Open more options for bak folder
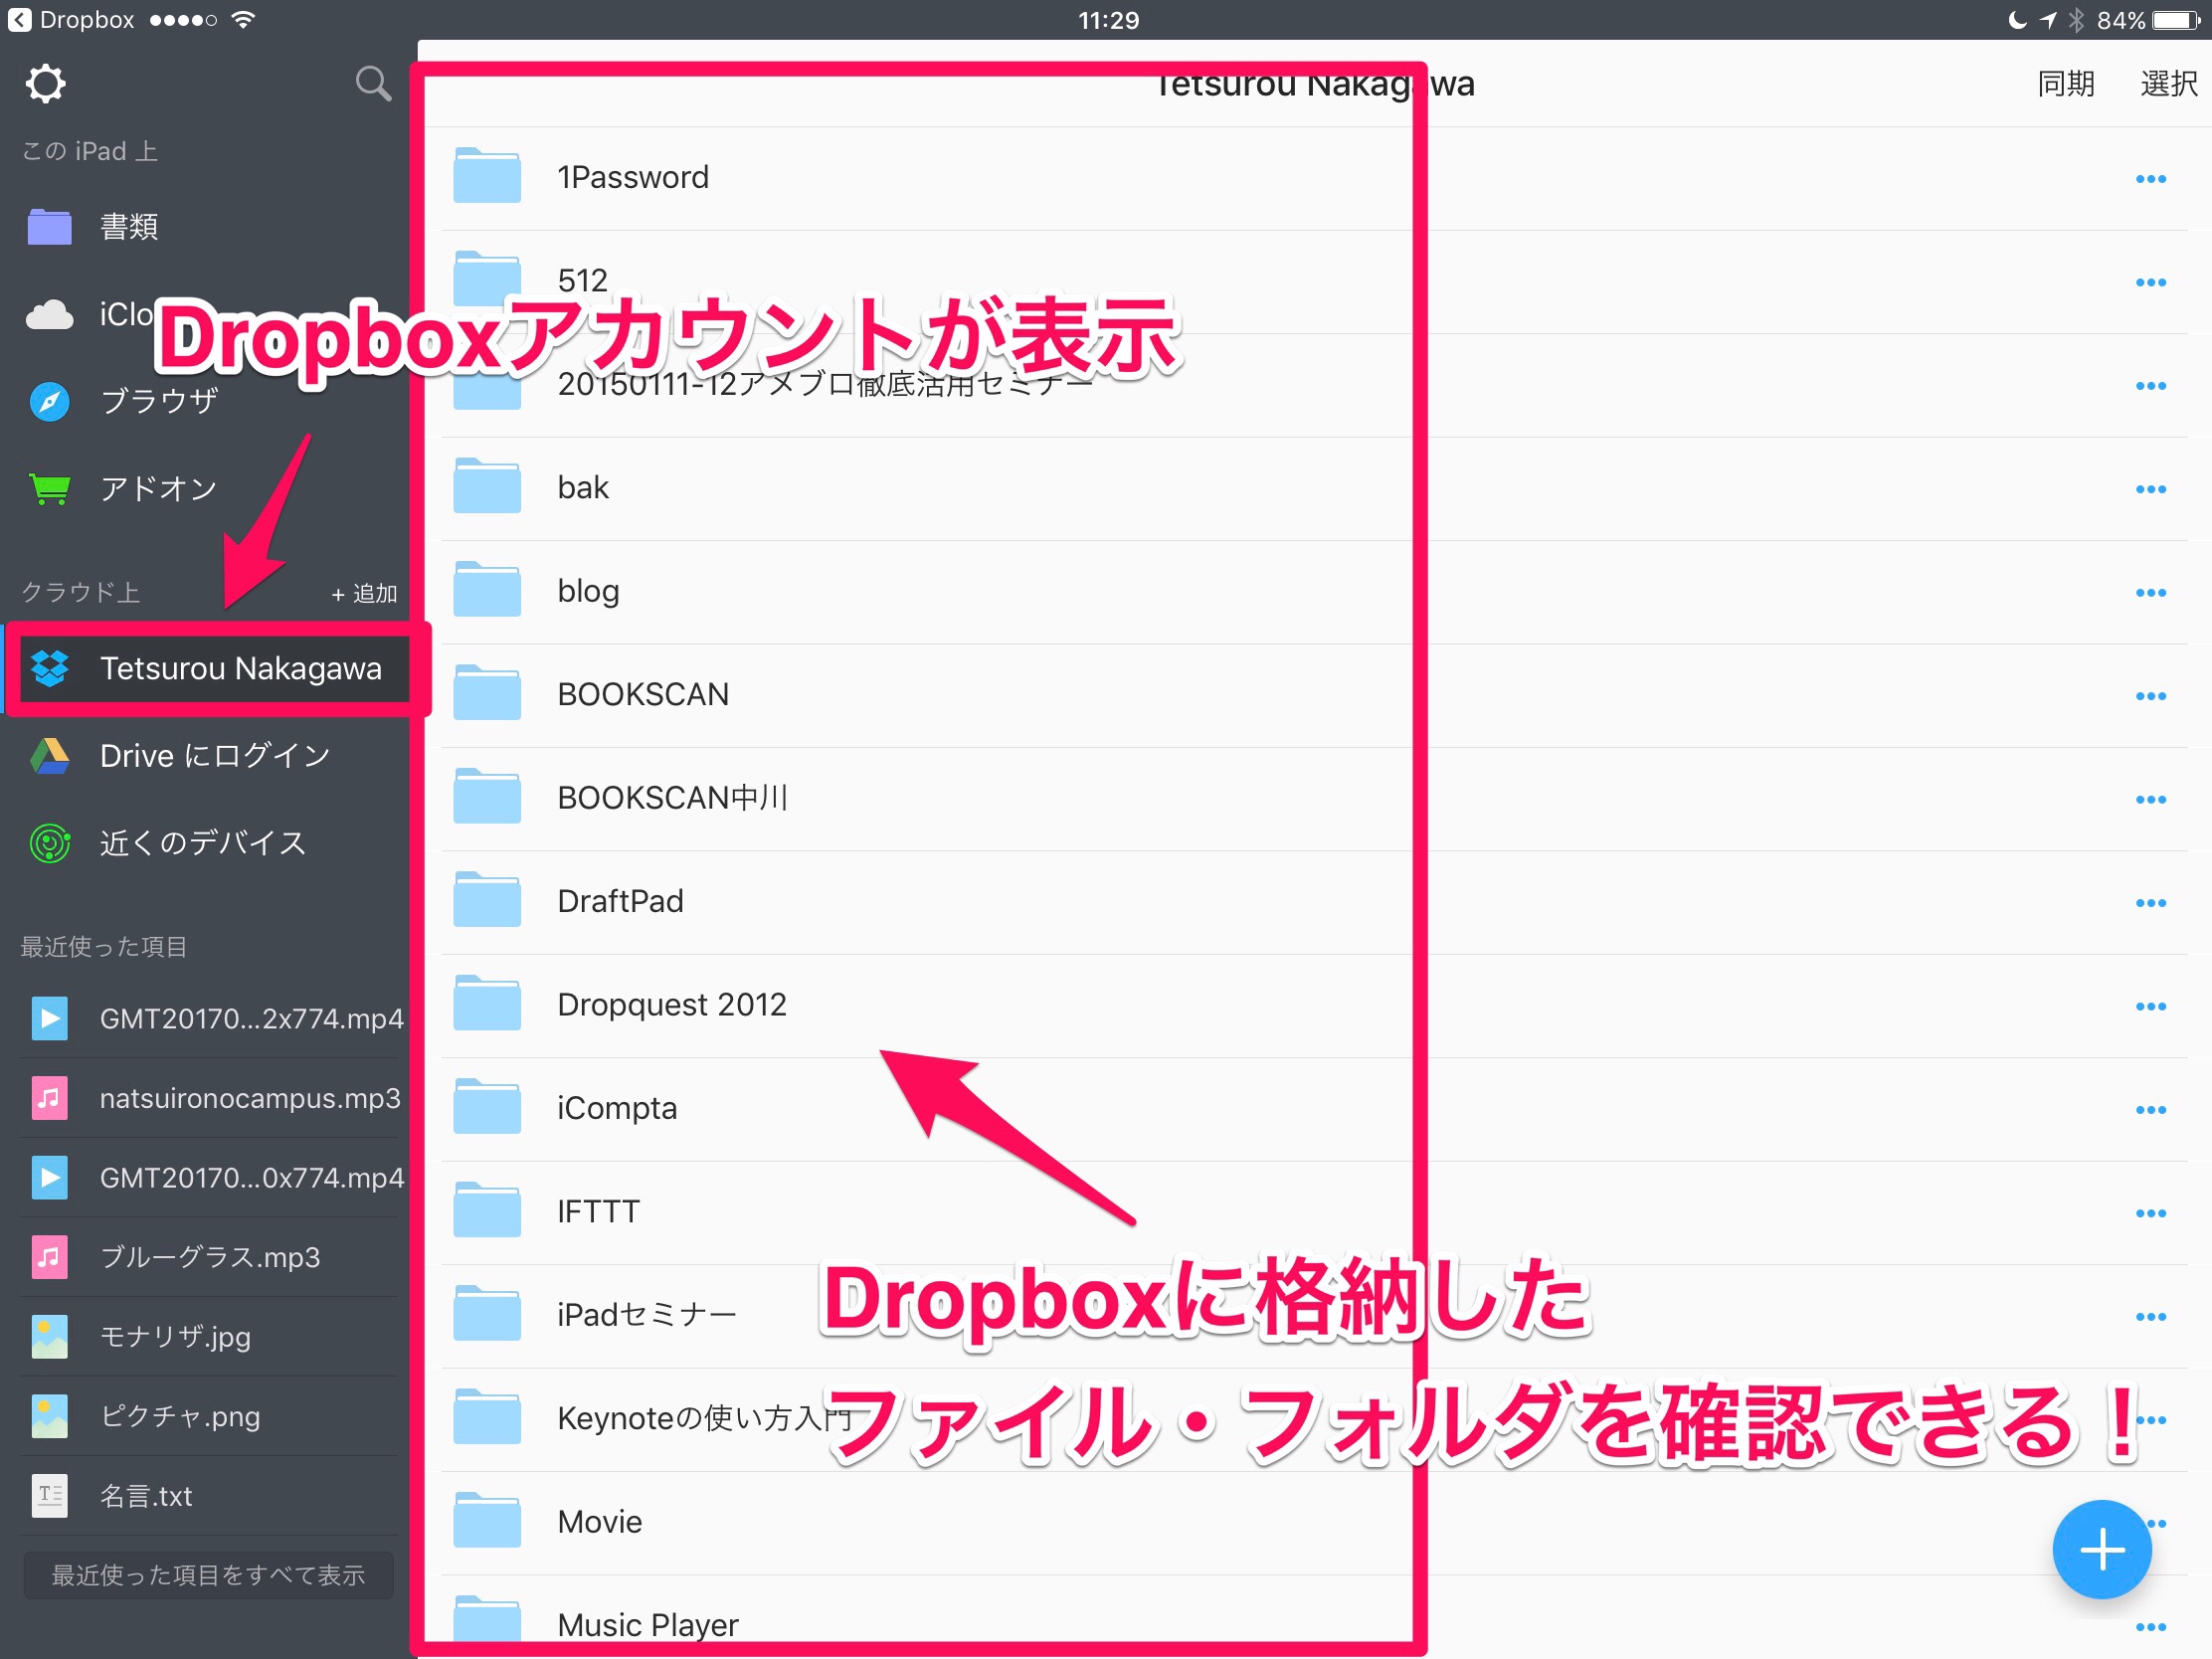 point(2150,489)
